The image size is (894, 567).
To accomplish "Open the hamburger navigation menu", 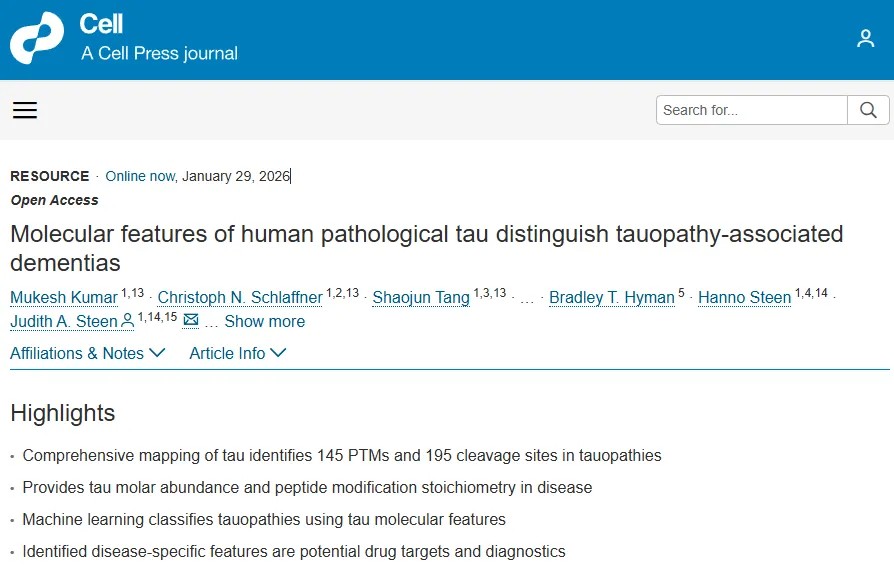I will [x=25, y=110].
